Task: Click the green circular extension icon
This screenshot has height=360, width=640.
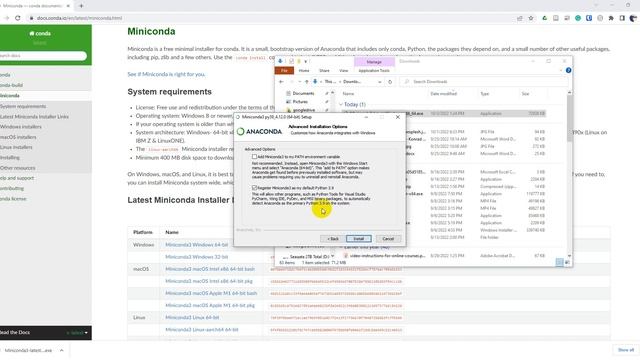Action: pos(578,18)
